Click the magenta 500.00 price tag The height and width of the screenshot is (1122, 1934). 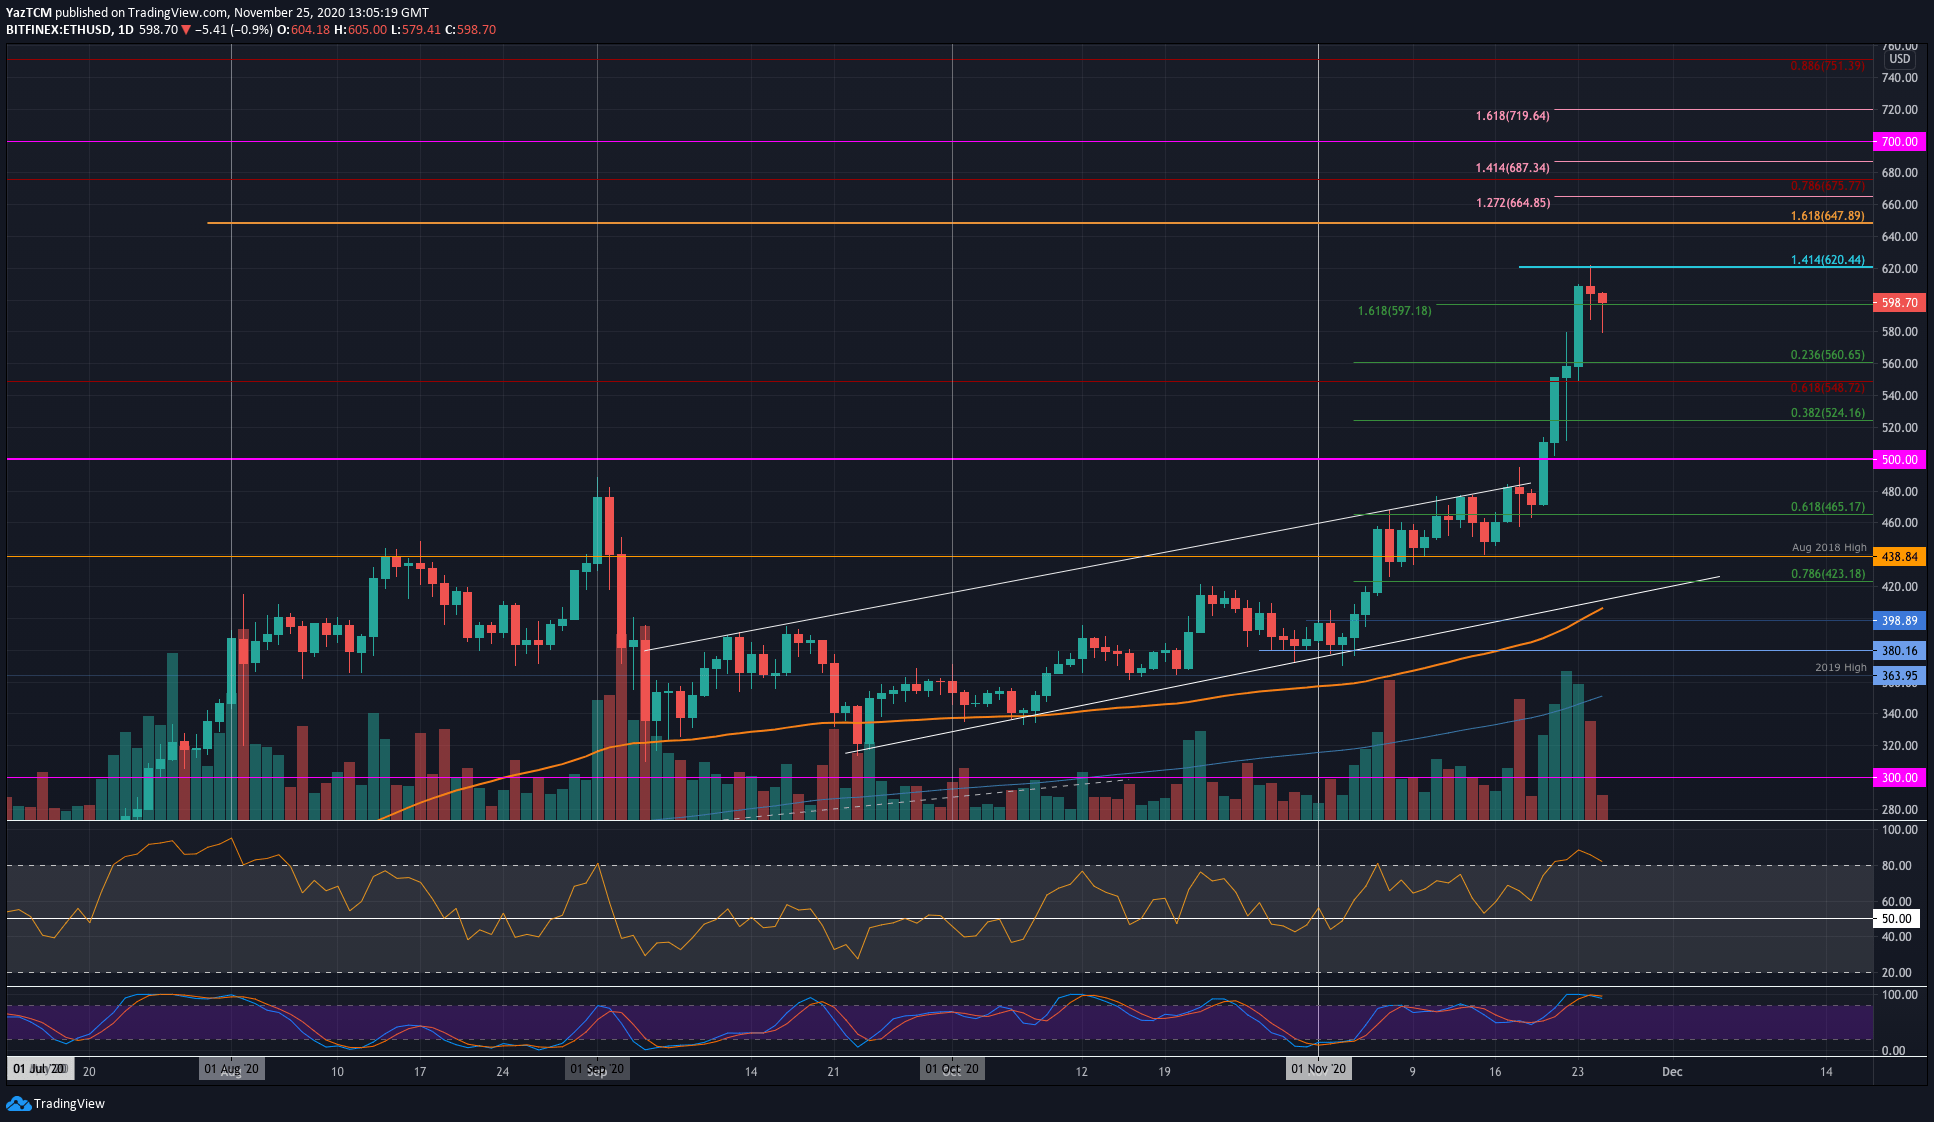[1899, 460]
